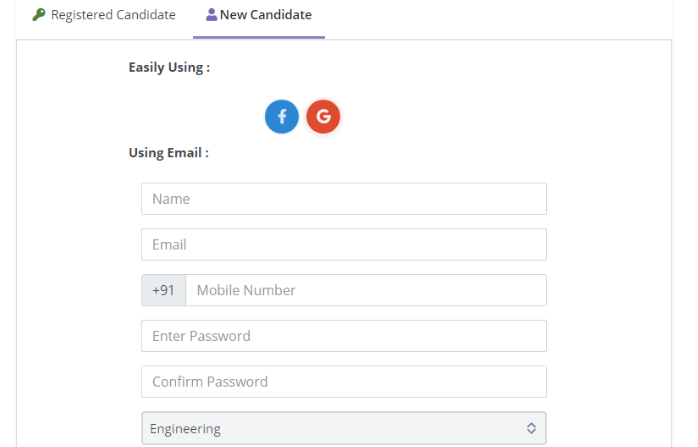
Task: Focus the Name input field
Action: (x=343, y=199)
